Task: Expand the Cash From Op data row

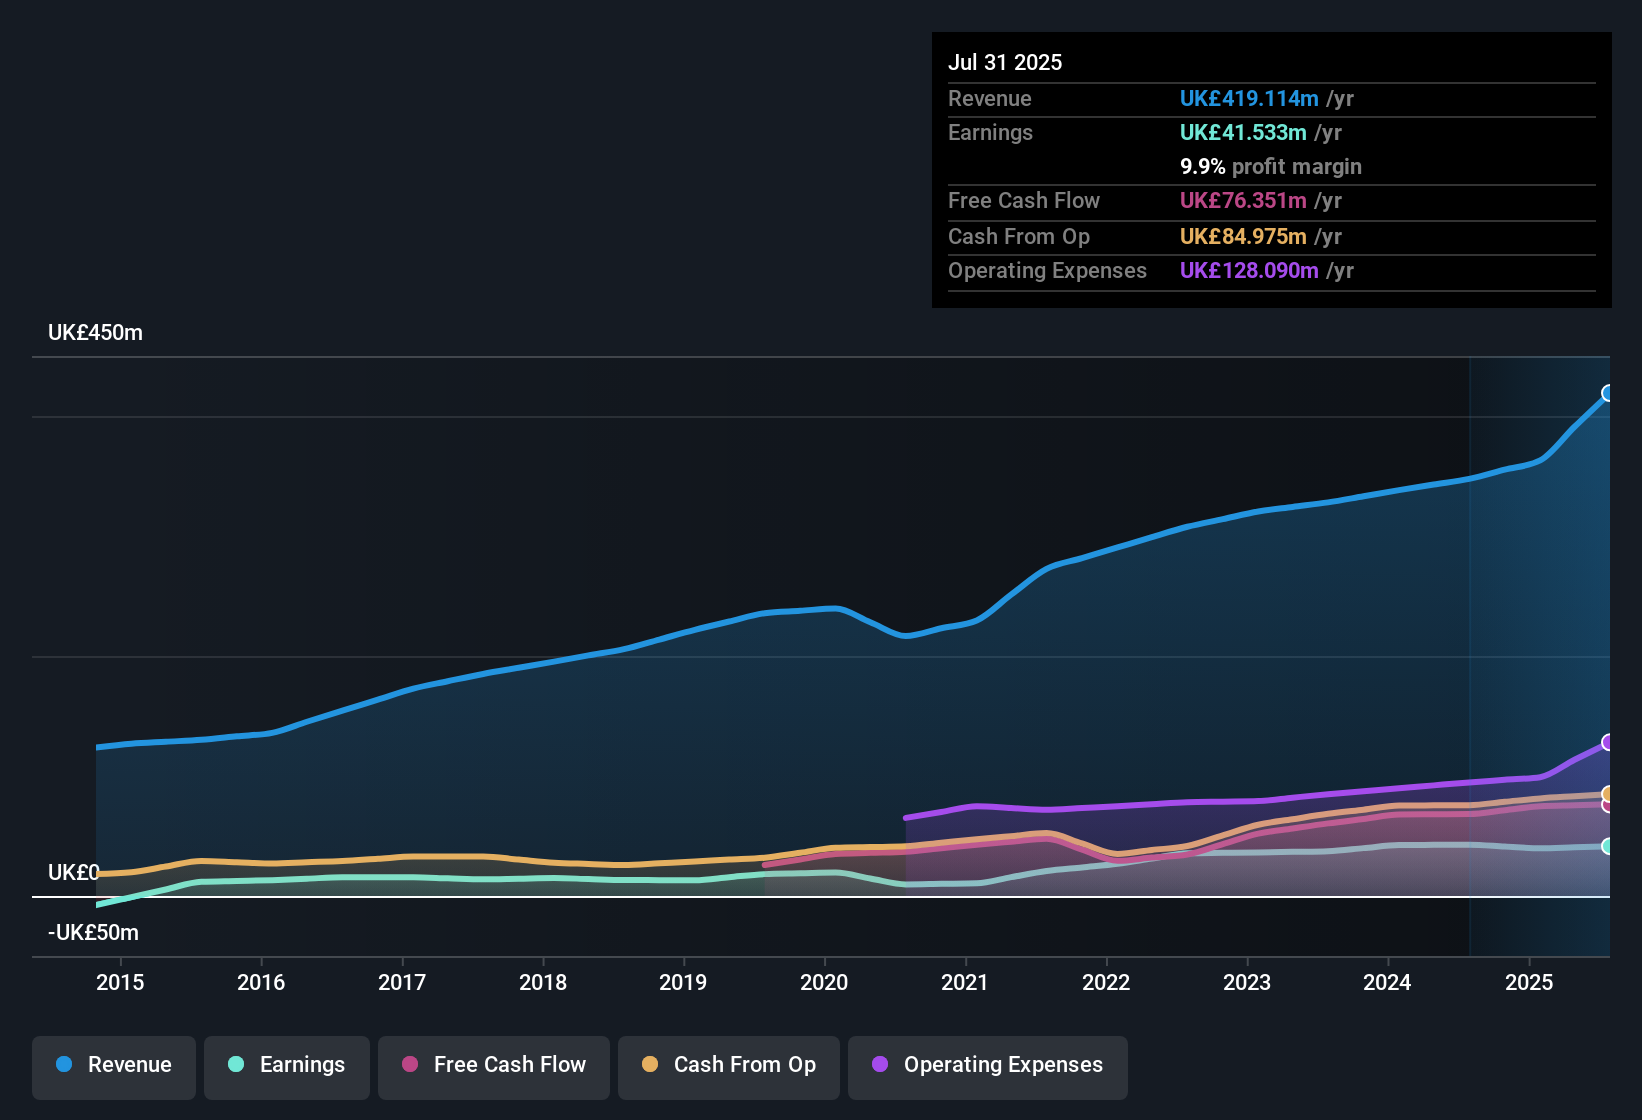Action: pos(1014,236)
